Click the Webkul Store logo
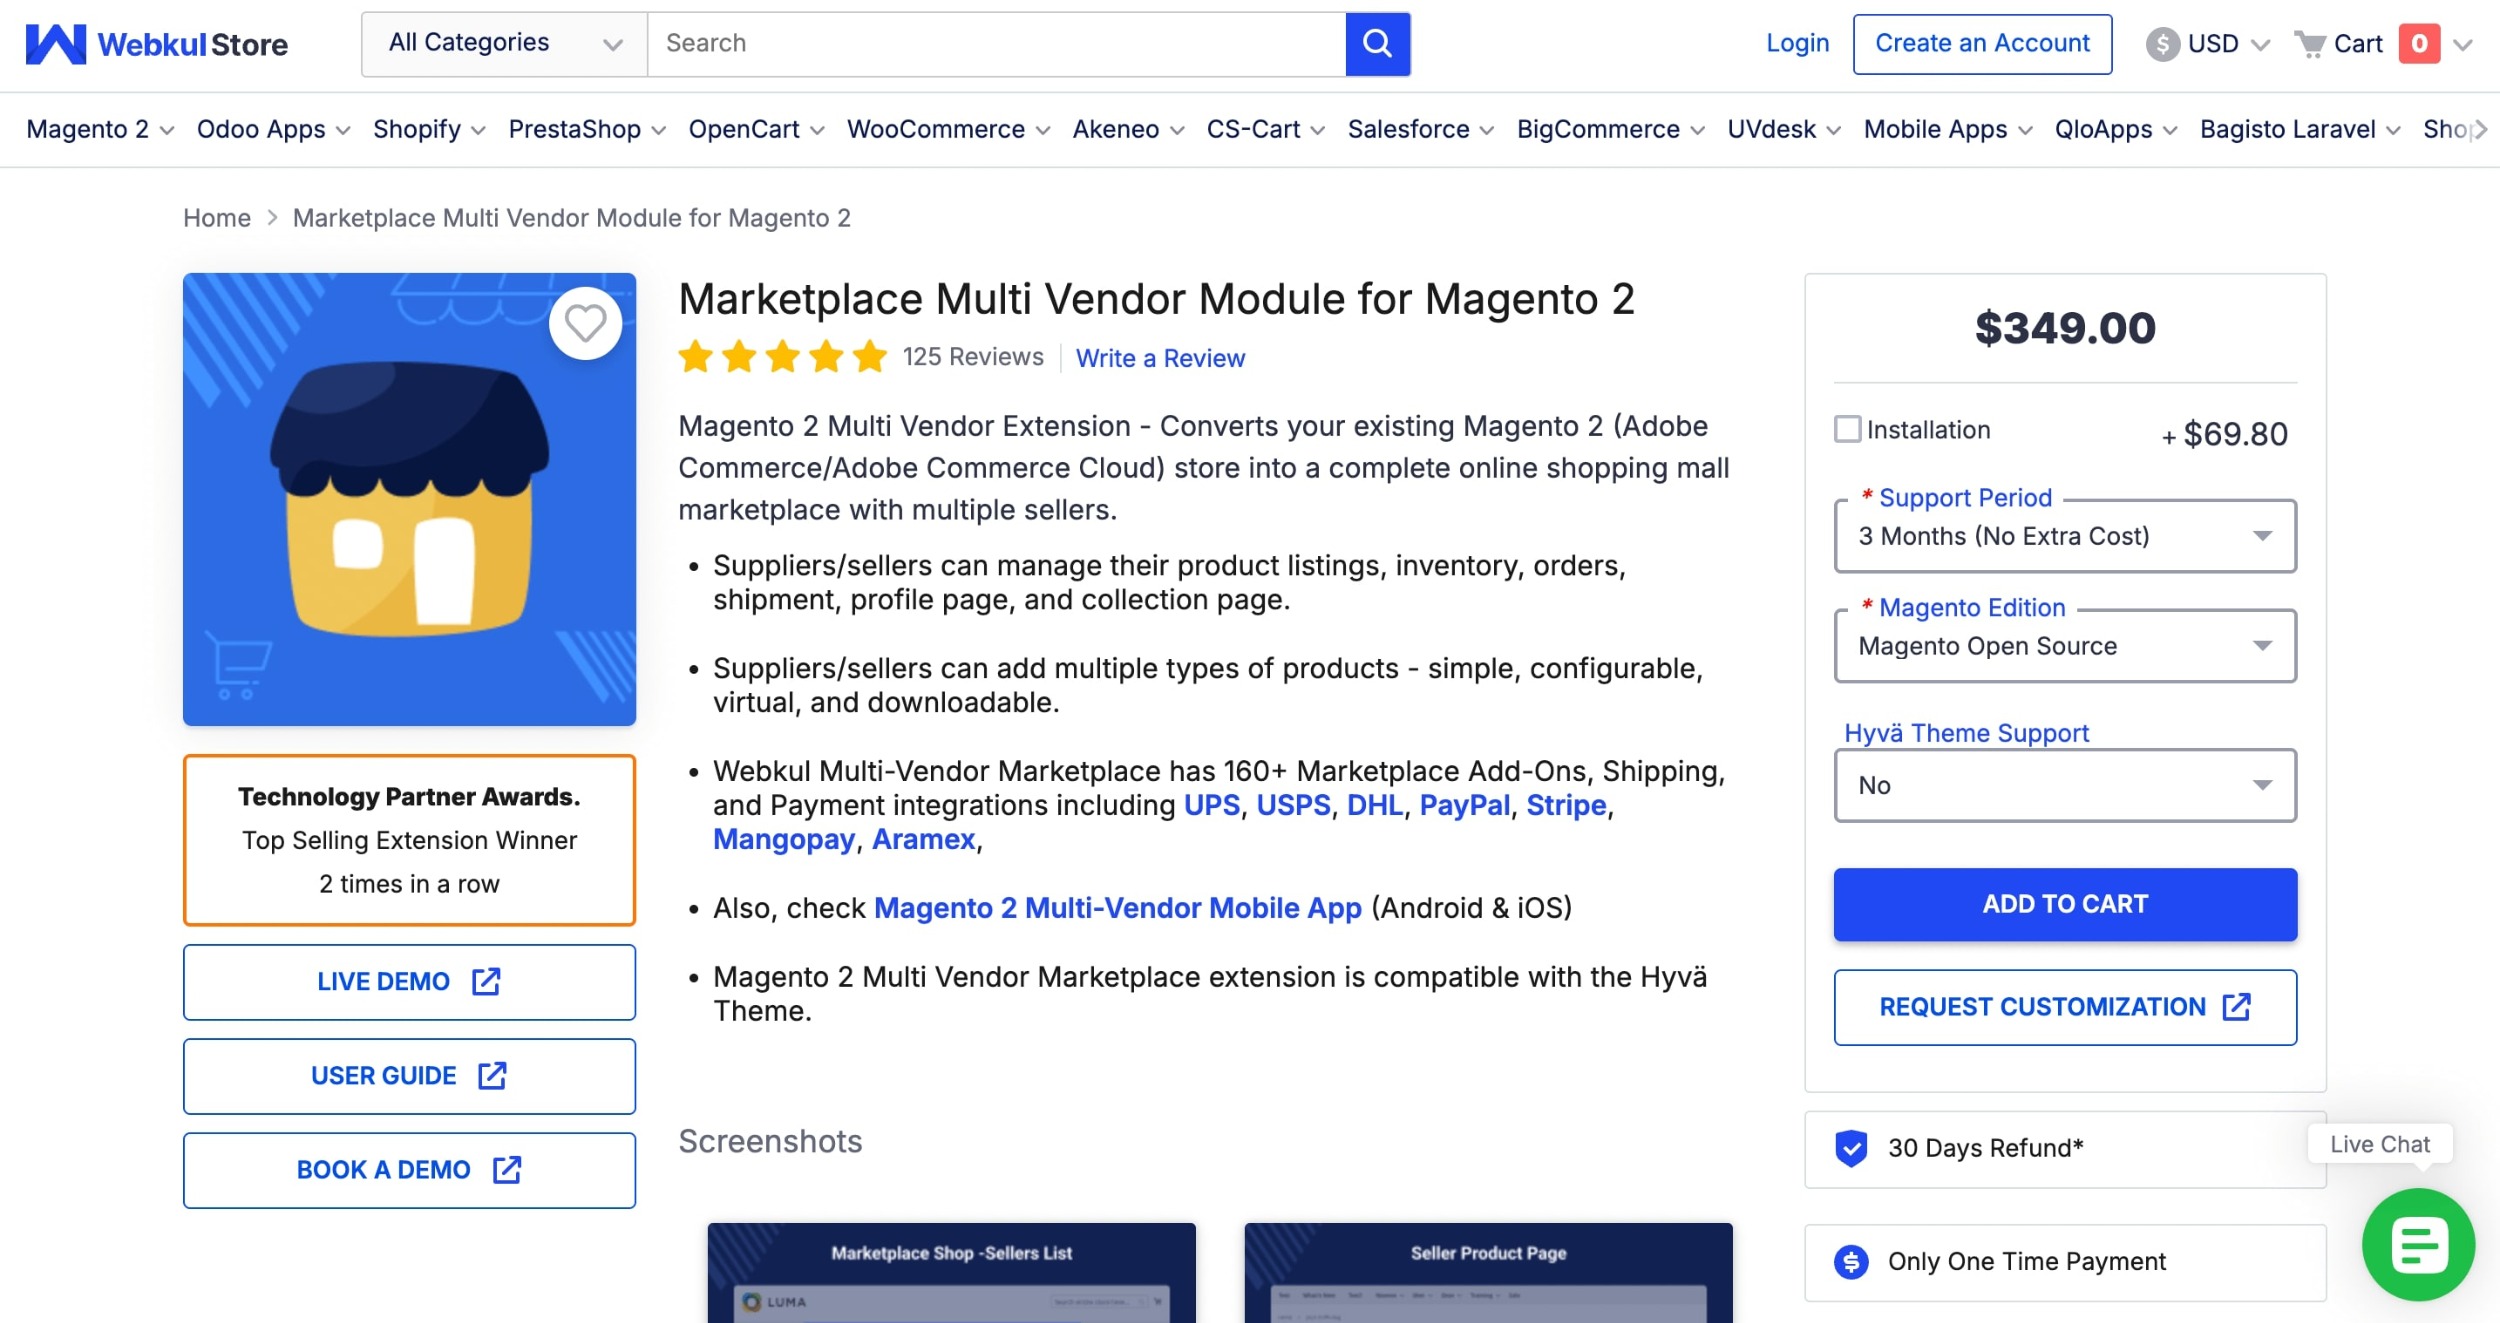This screenshot has width=2500, height=1323. pos(157,44)
